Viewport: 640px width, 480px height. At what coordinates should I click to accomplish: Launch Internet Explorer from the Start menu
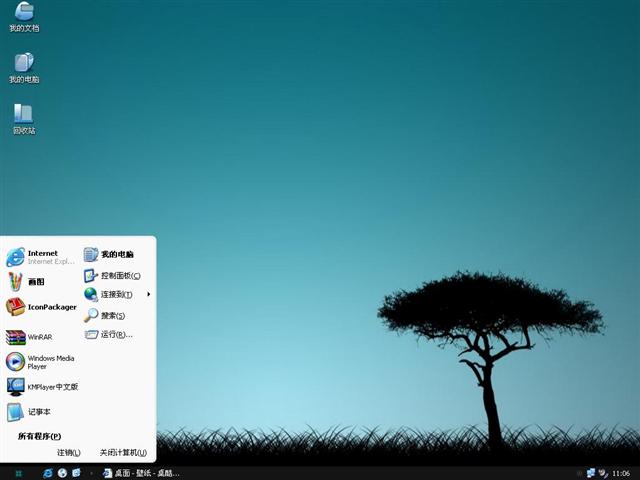point(41,257)
